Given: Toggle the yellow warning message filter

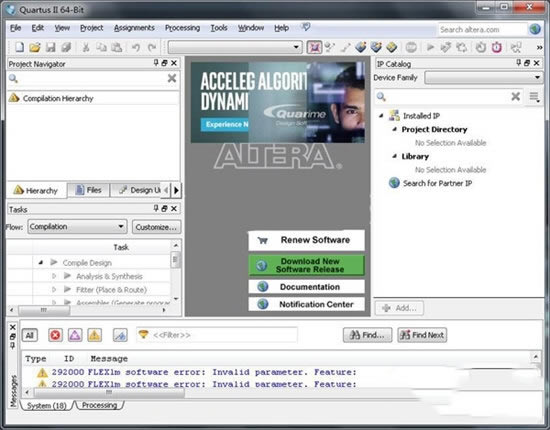Looking at the screenshot, I should coord(94,335).
